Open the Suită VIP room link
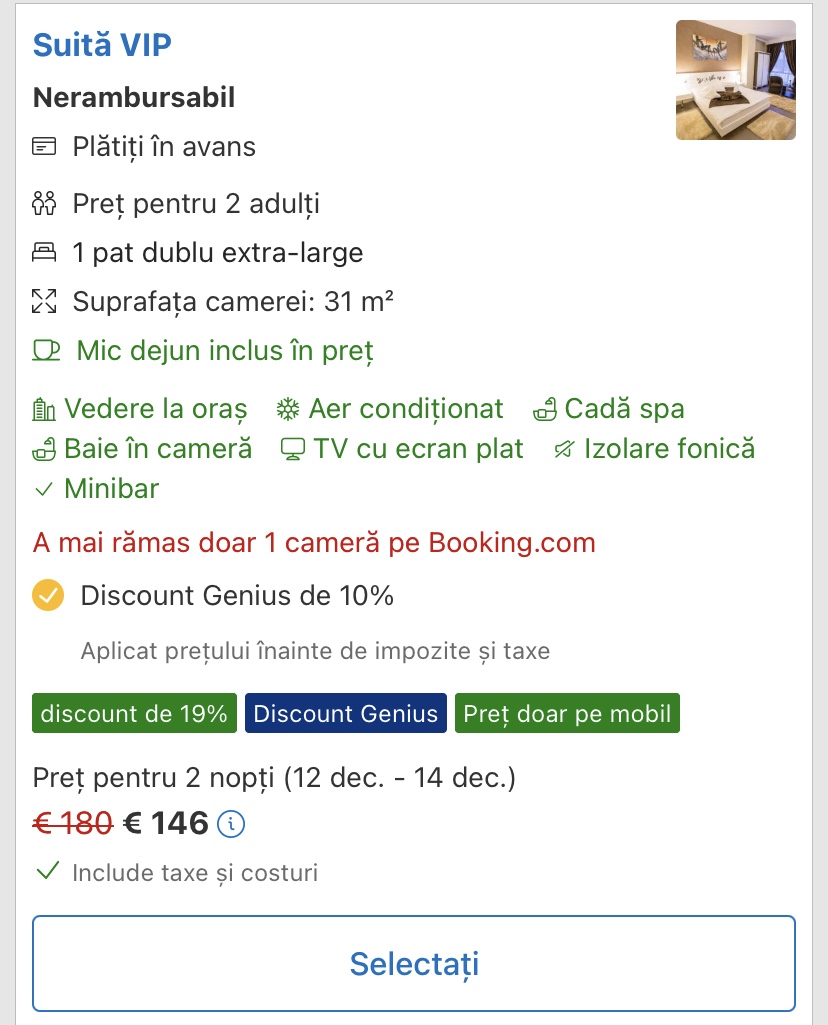 pos(102,45)
